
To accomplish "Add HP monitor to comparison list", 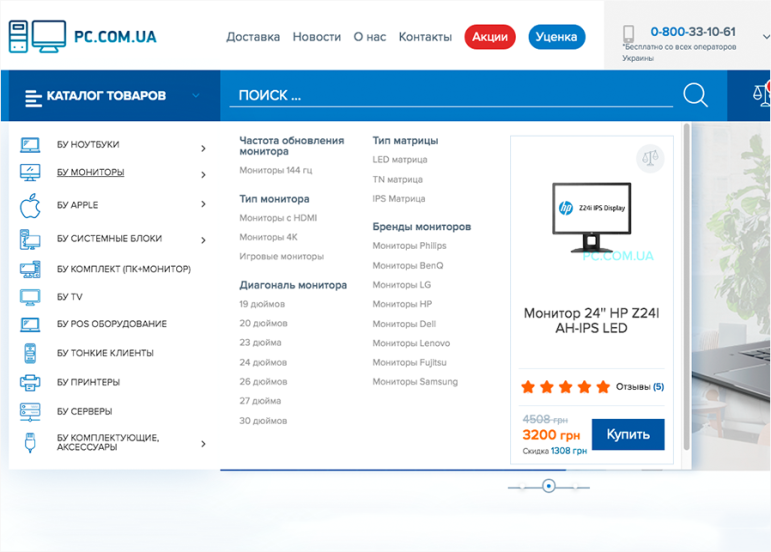I will pos(650,157).
